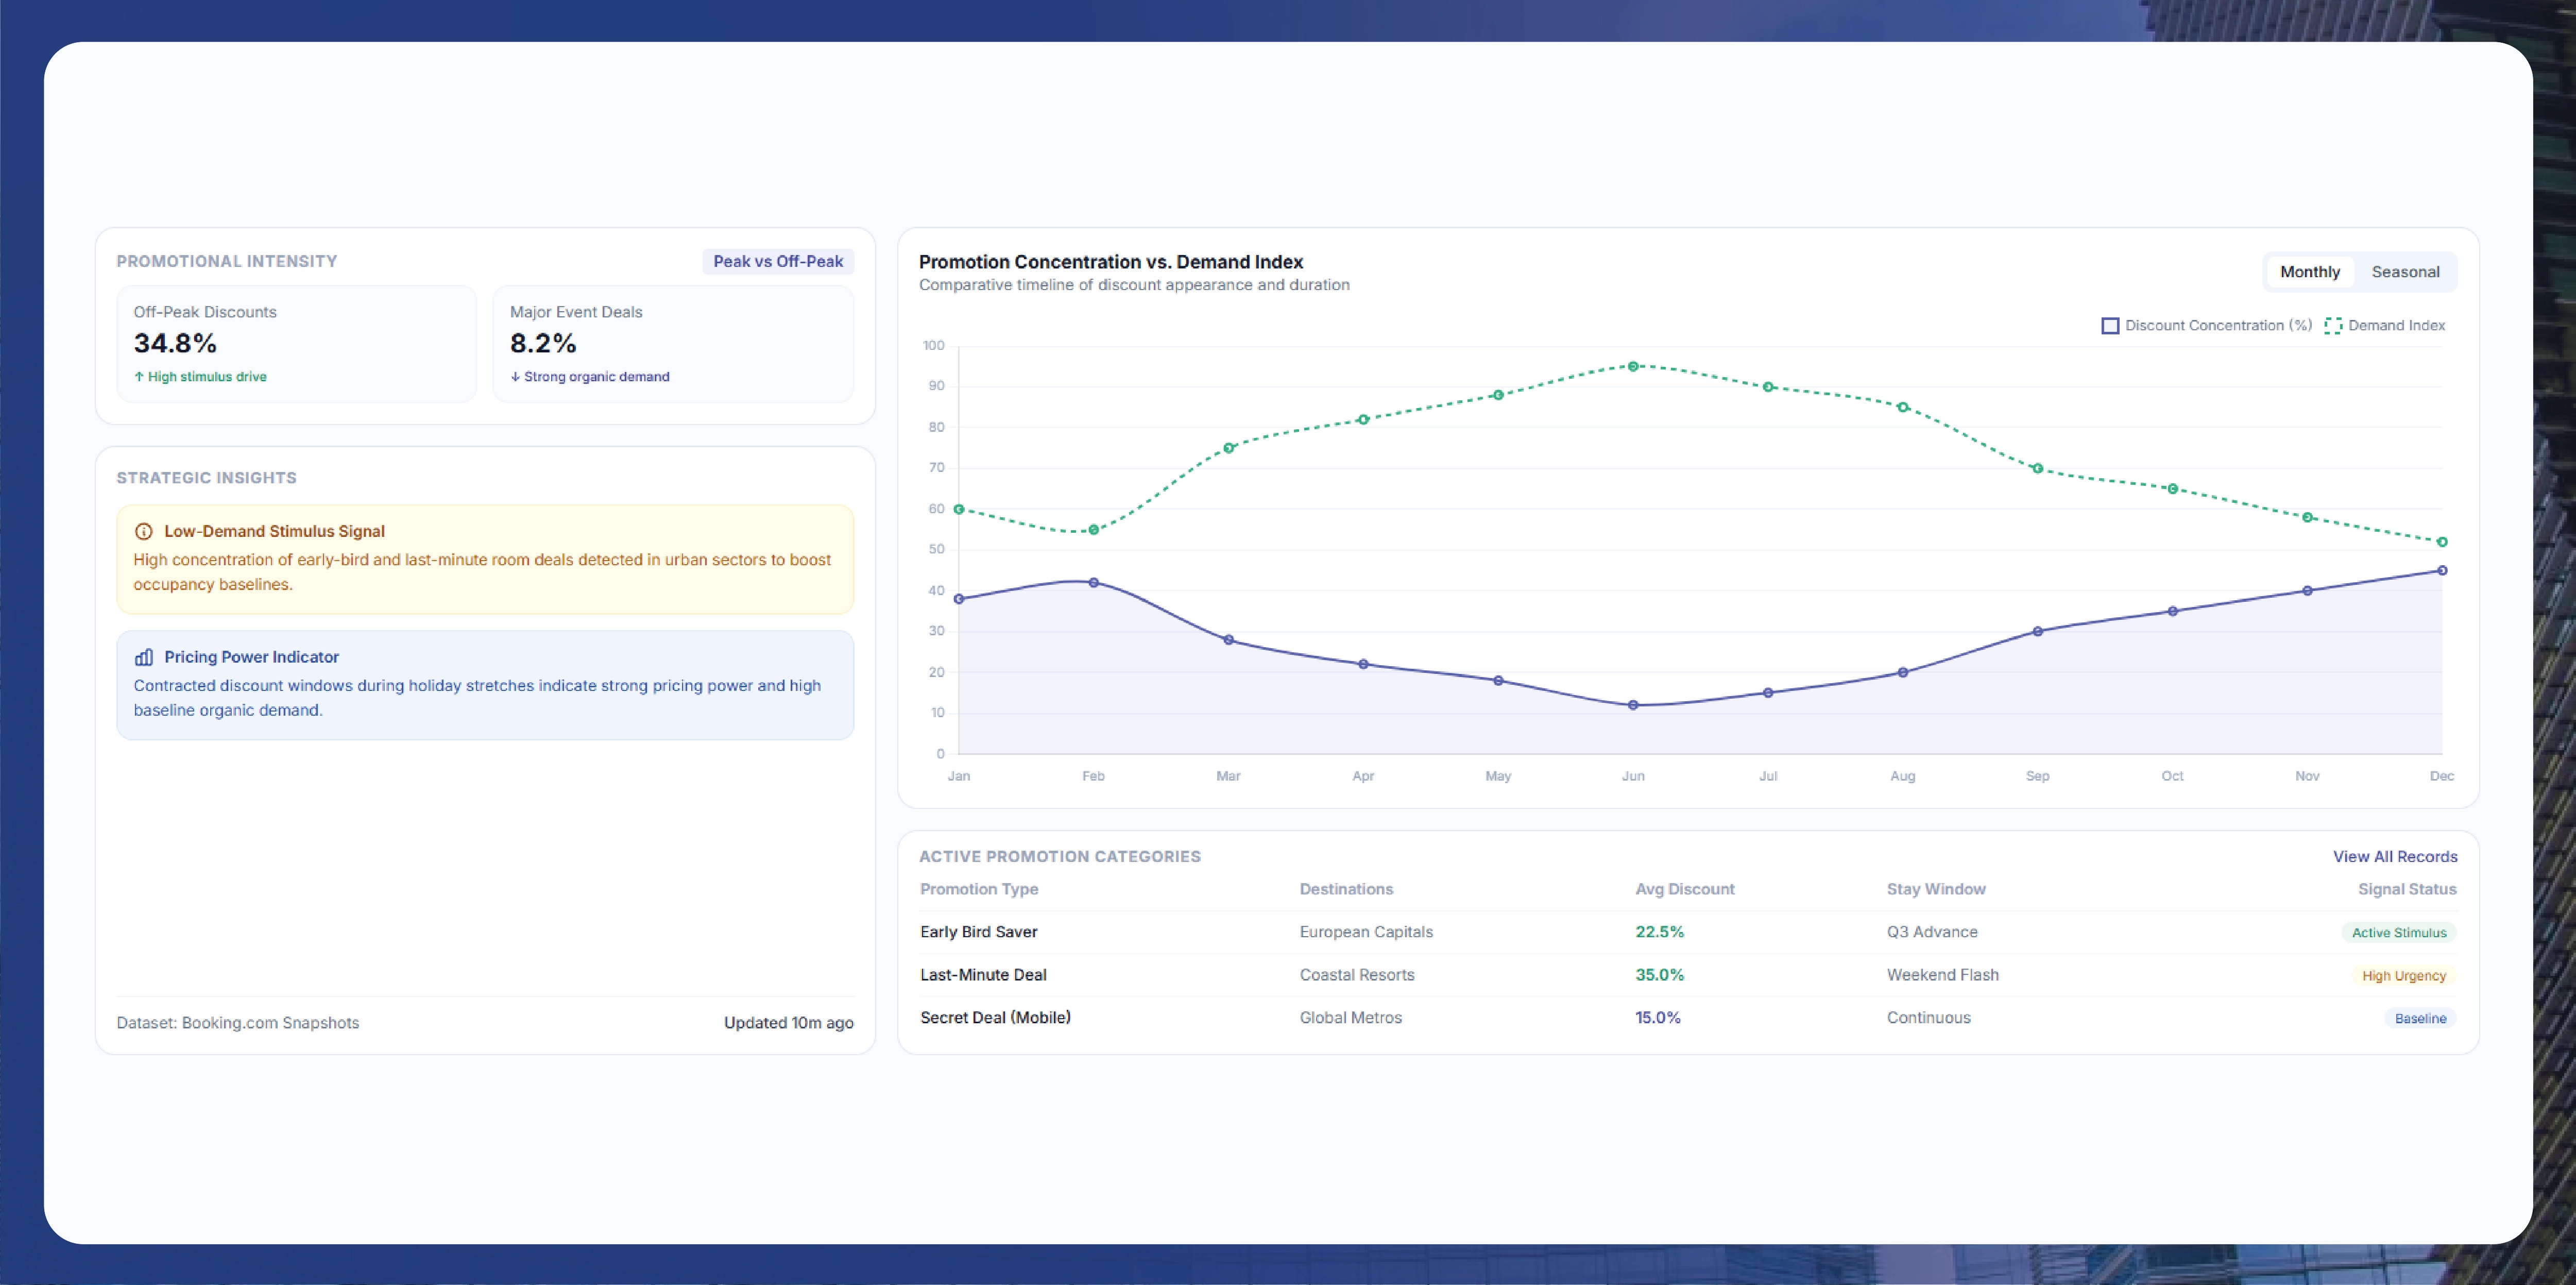Click the Signal Status column header
This screenshot has height=1285, width=2576.
pos(2407,889)
